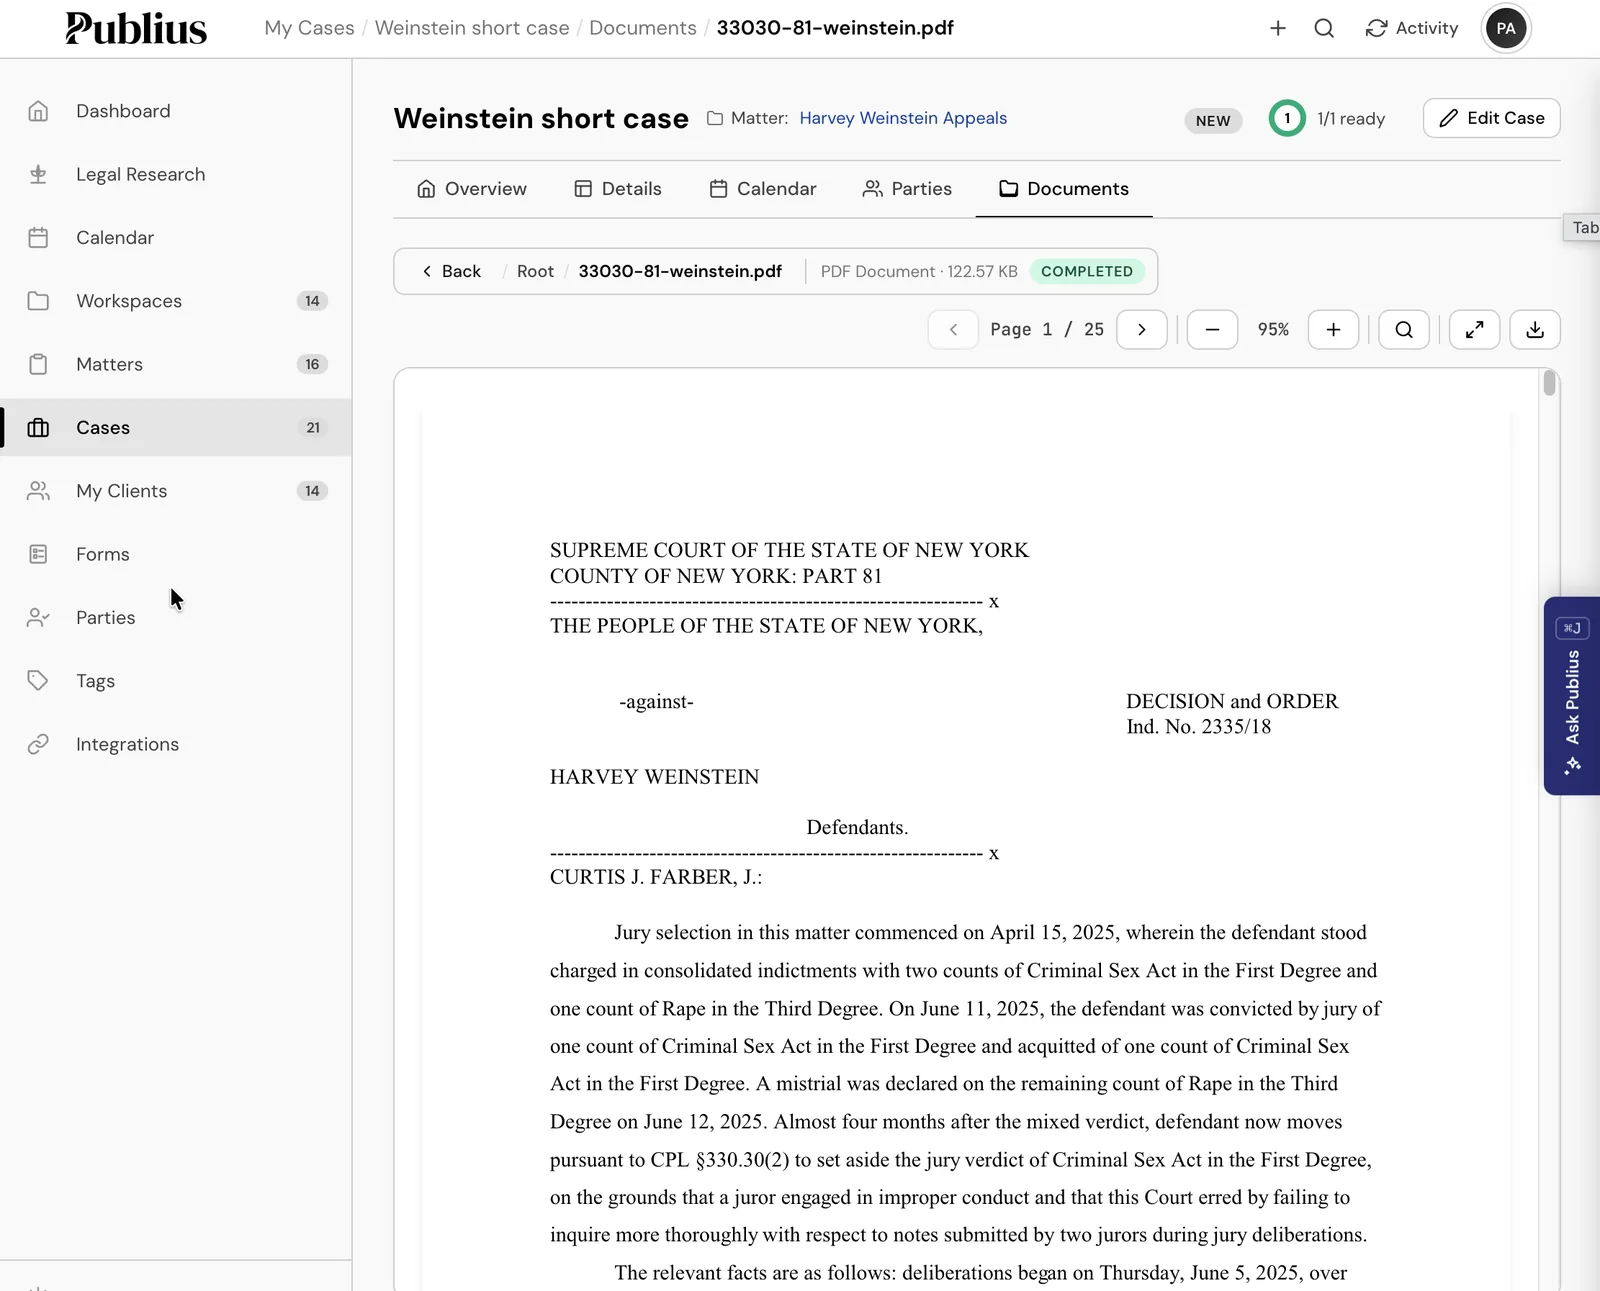Viewport: 1600px width, 1291px height.
Task: Open the Activity feed
Action: click(x=1412, y=28)
